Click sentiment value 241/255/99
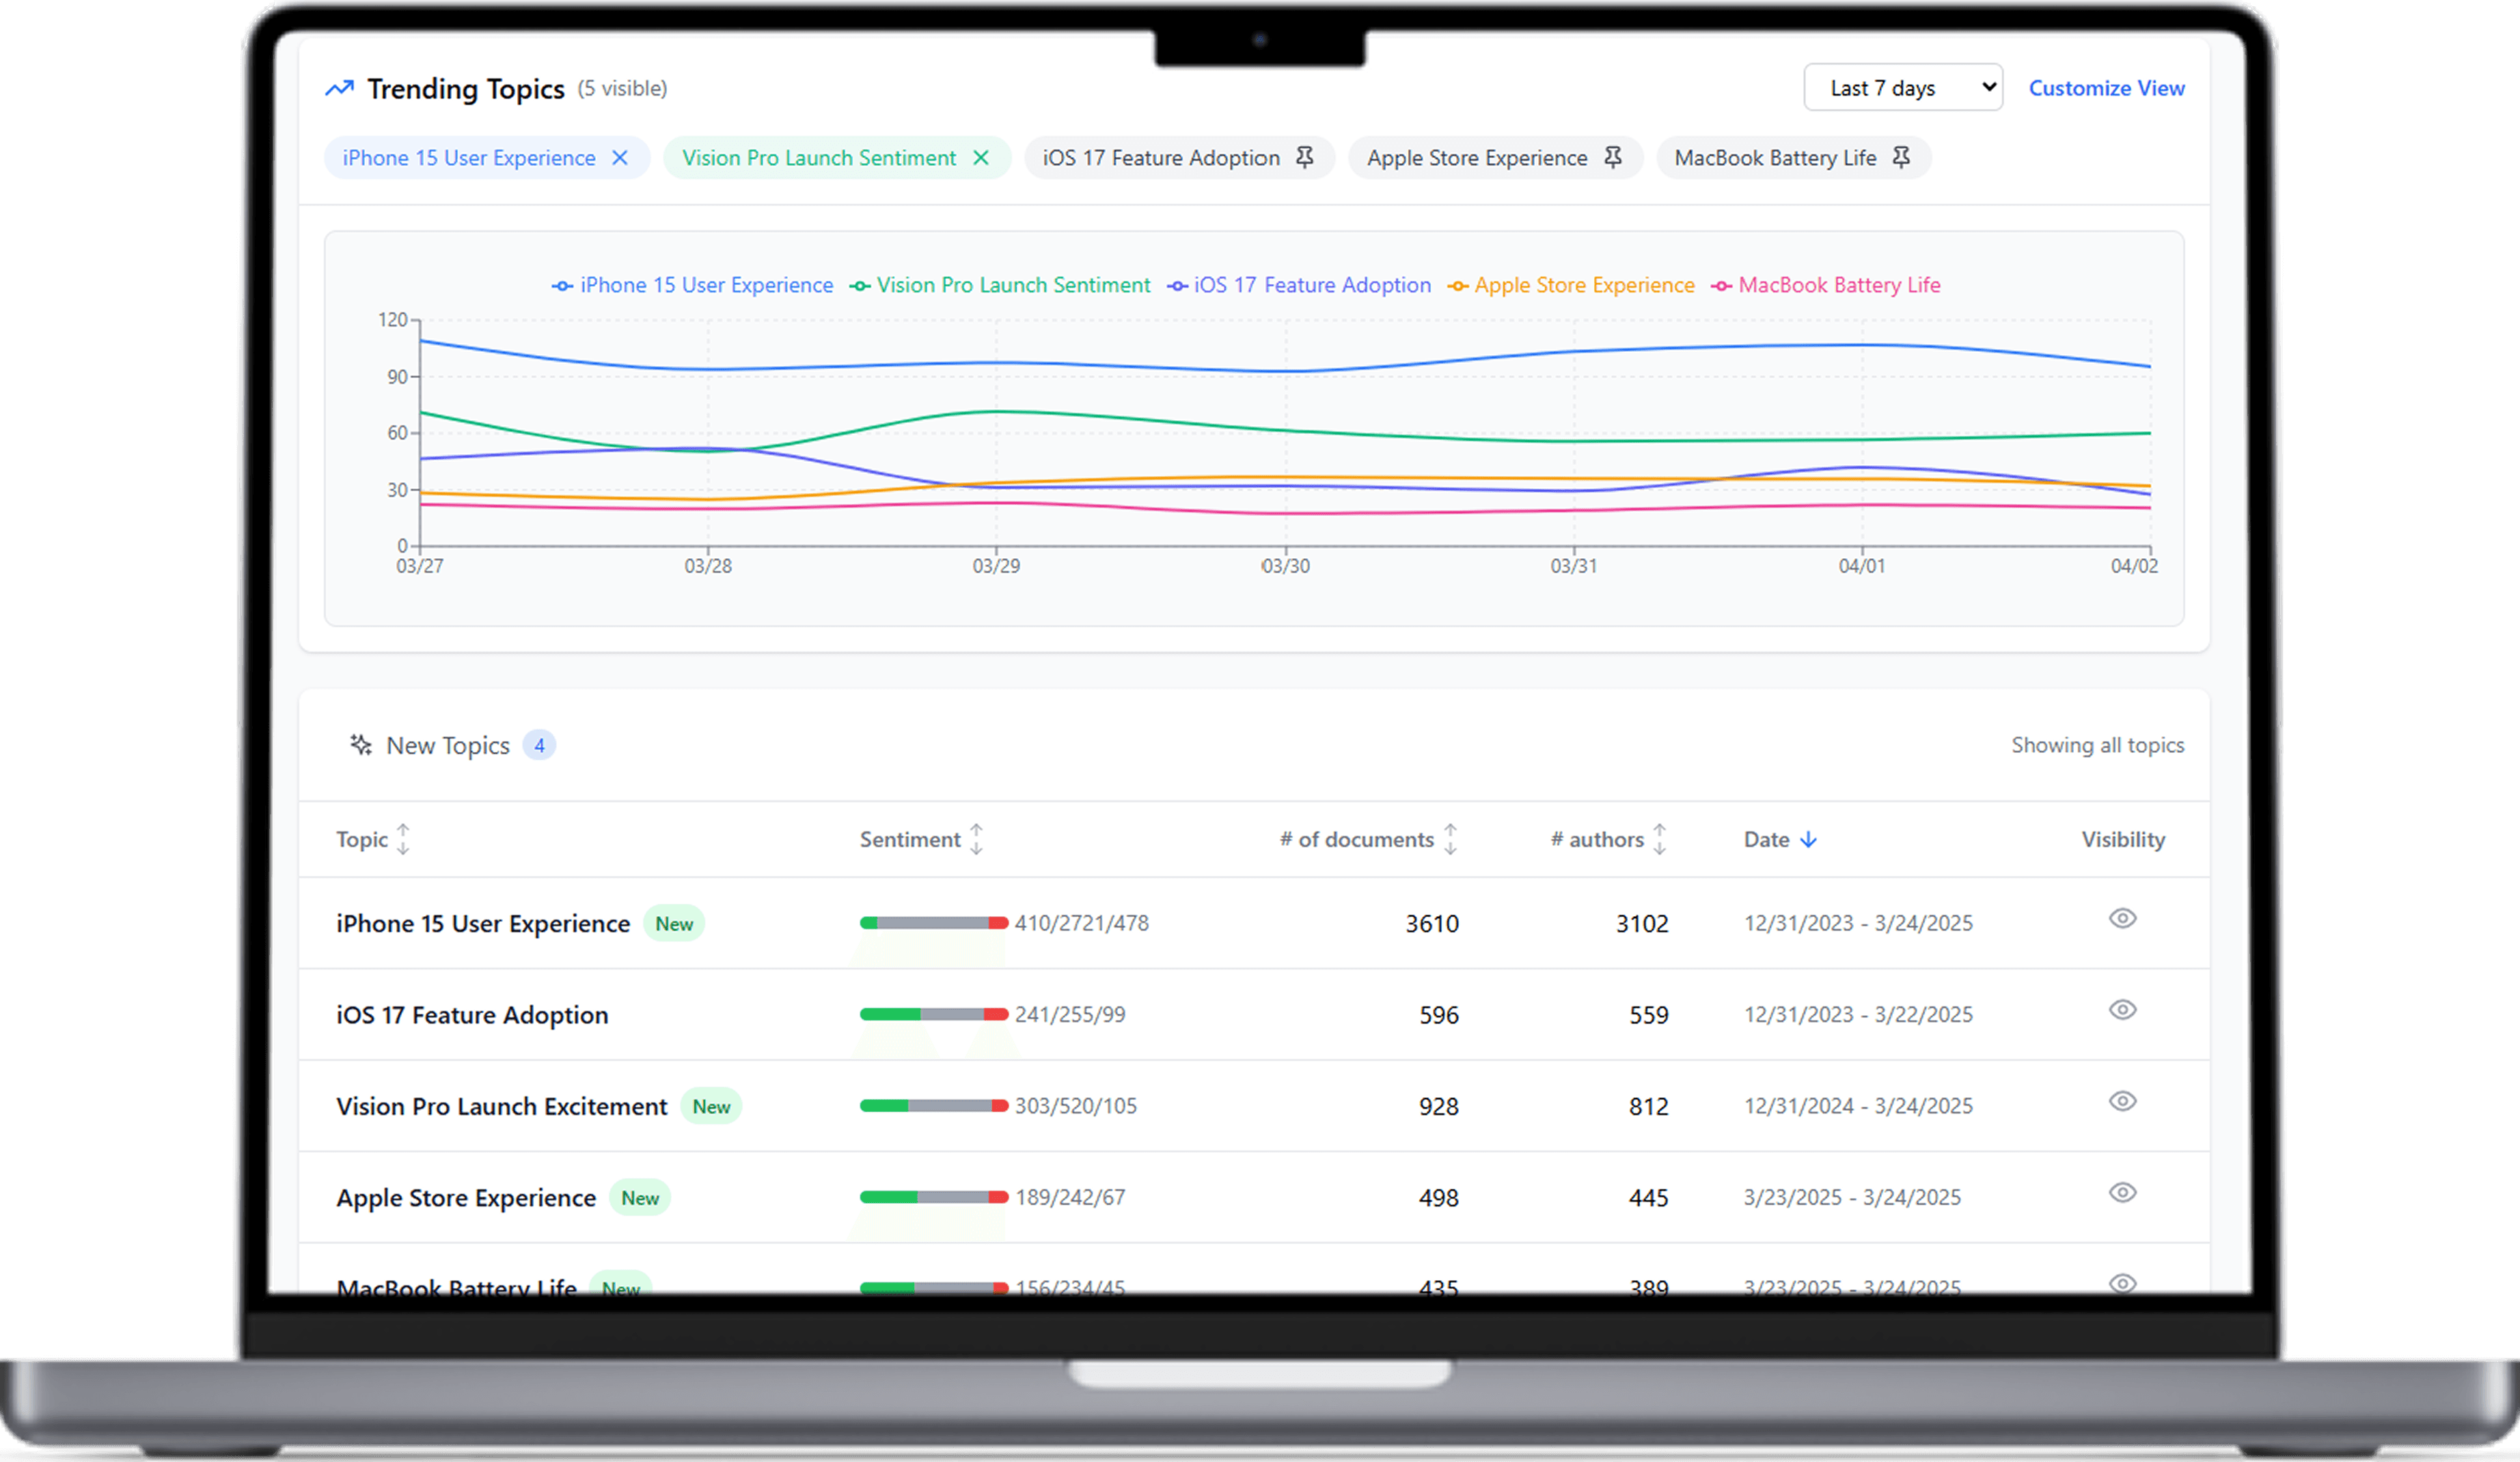 tap(1070, 1015)
